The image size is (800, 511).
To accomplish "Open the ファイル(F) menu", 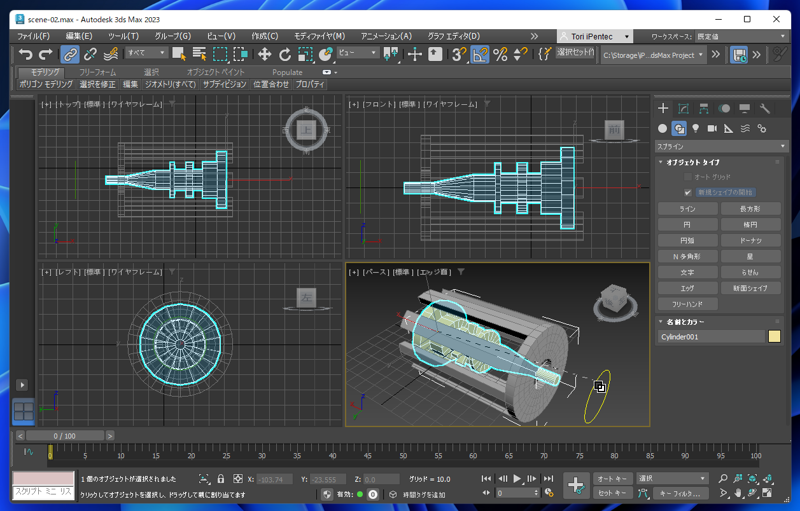I will pos(34,36).
